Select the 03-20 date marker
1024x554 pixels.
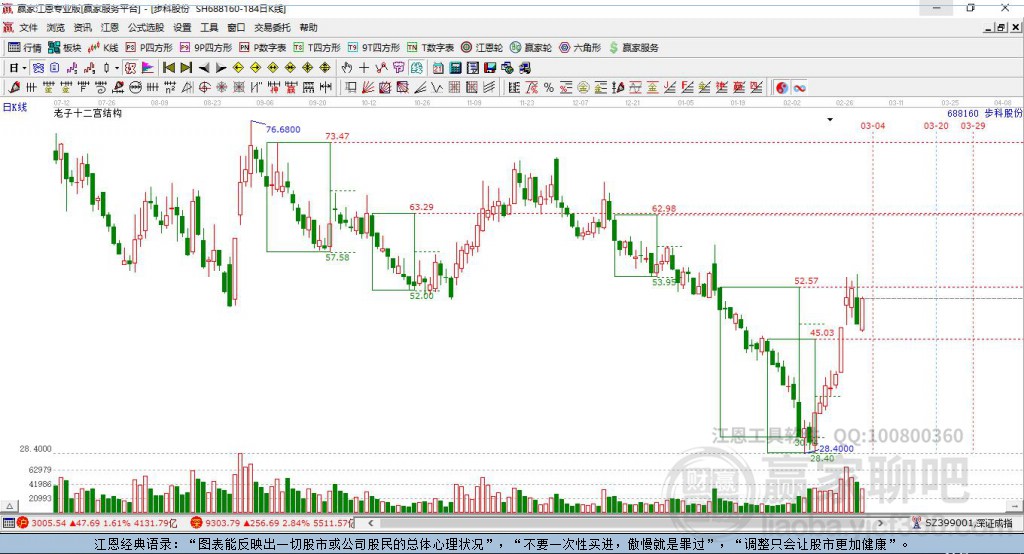click(x=936, y=125)
